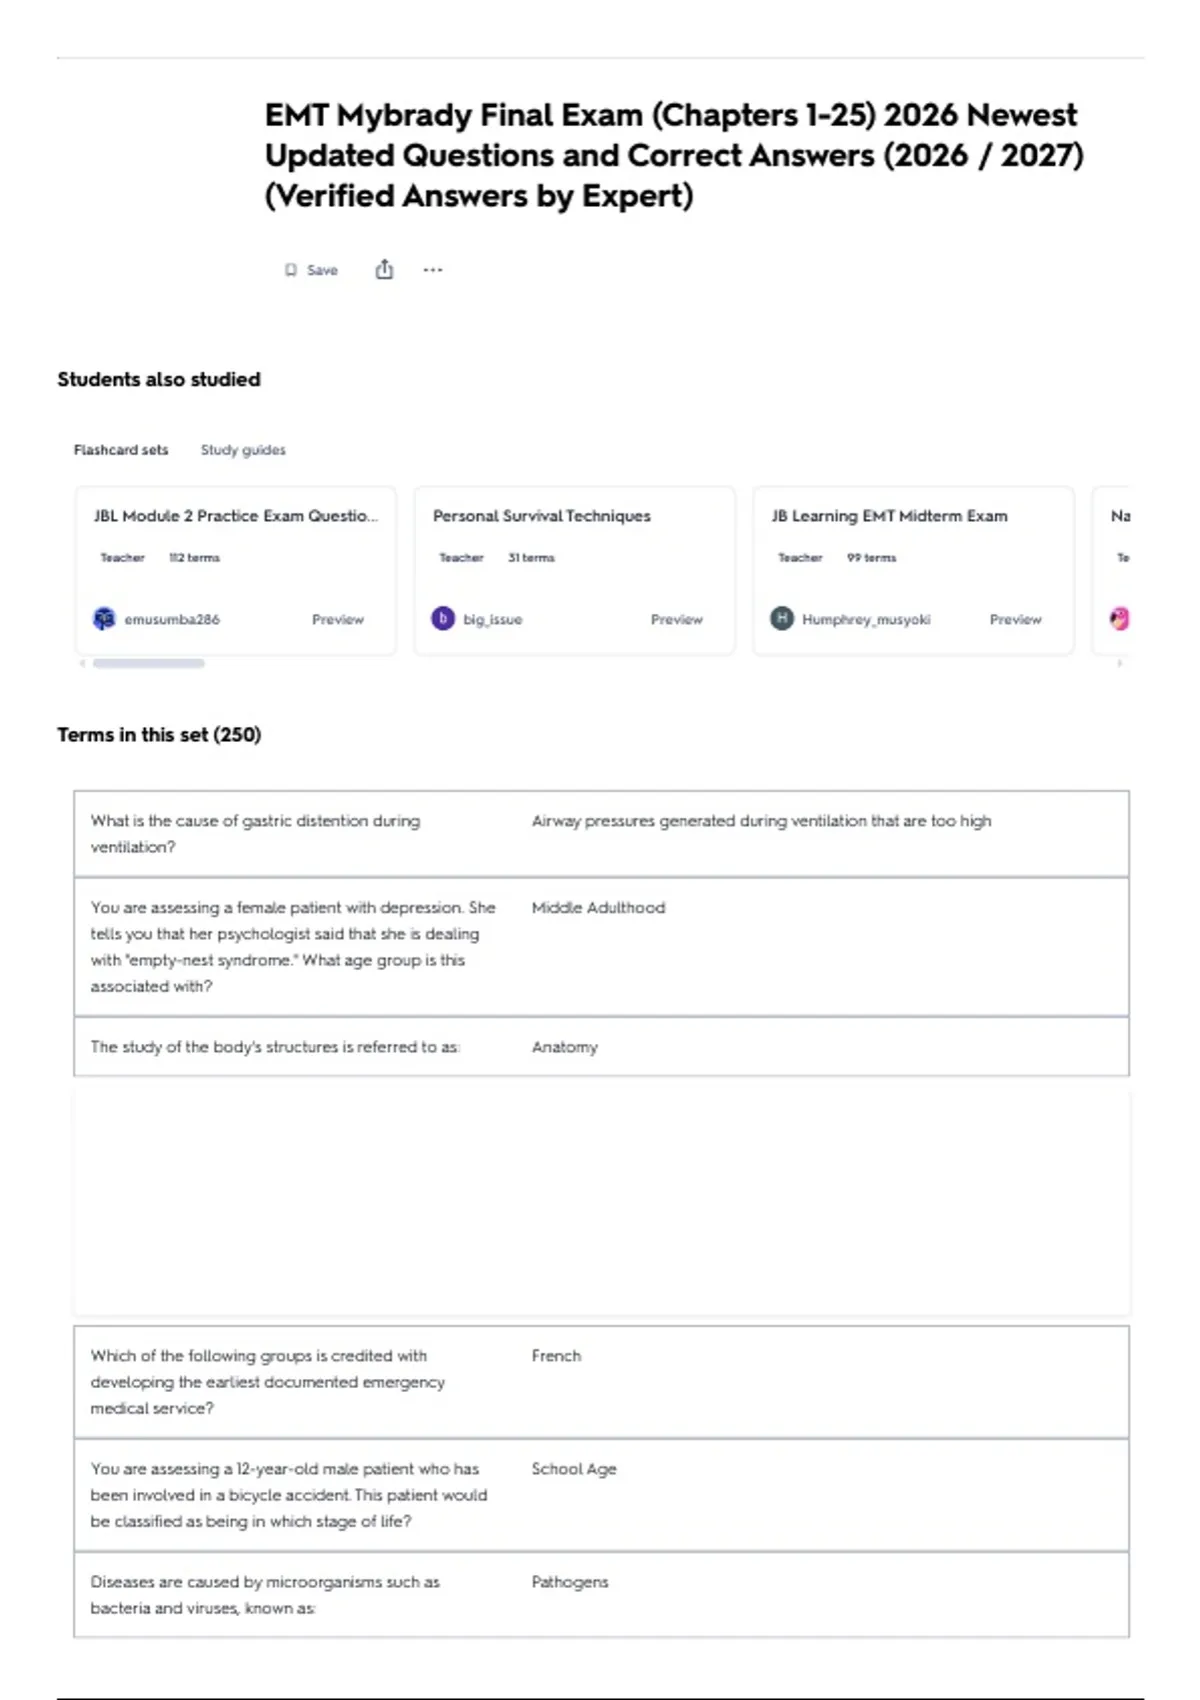Click the pink avatar on the fourth card

tap(1120, 619)
